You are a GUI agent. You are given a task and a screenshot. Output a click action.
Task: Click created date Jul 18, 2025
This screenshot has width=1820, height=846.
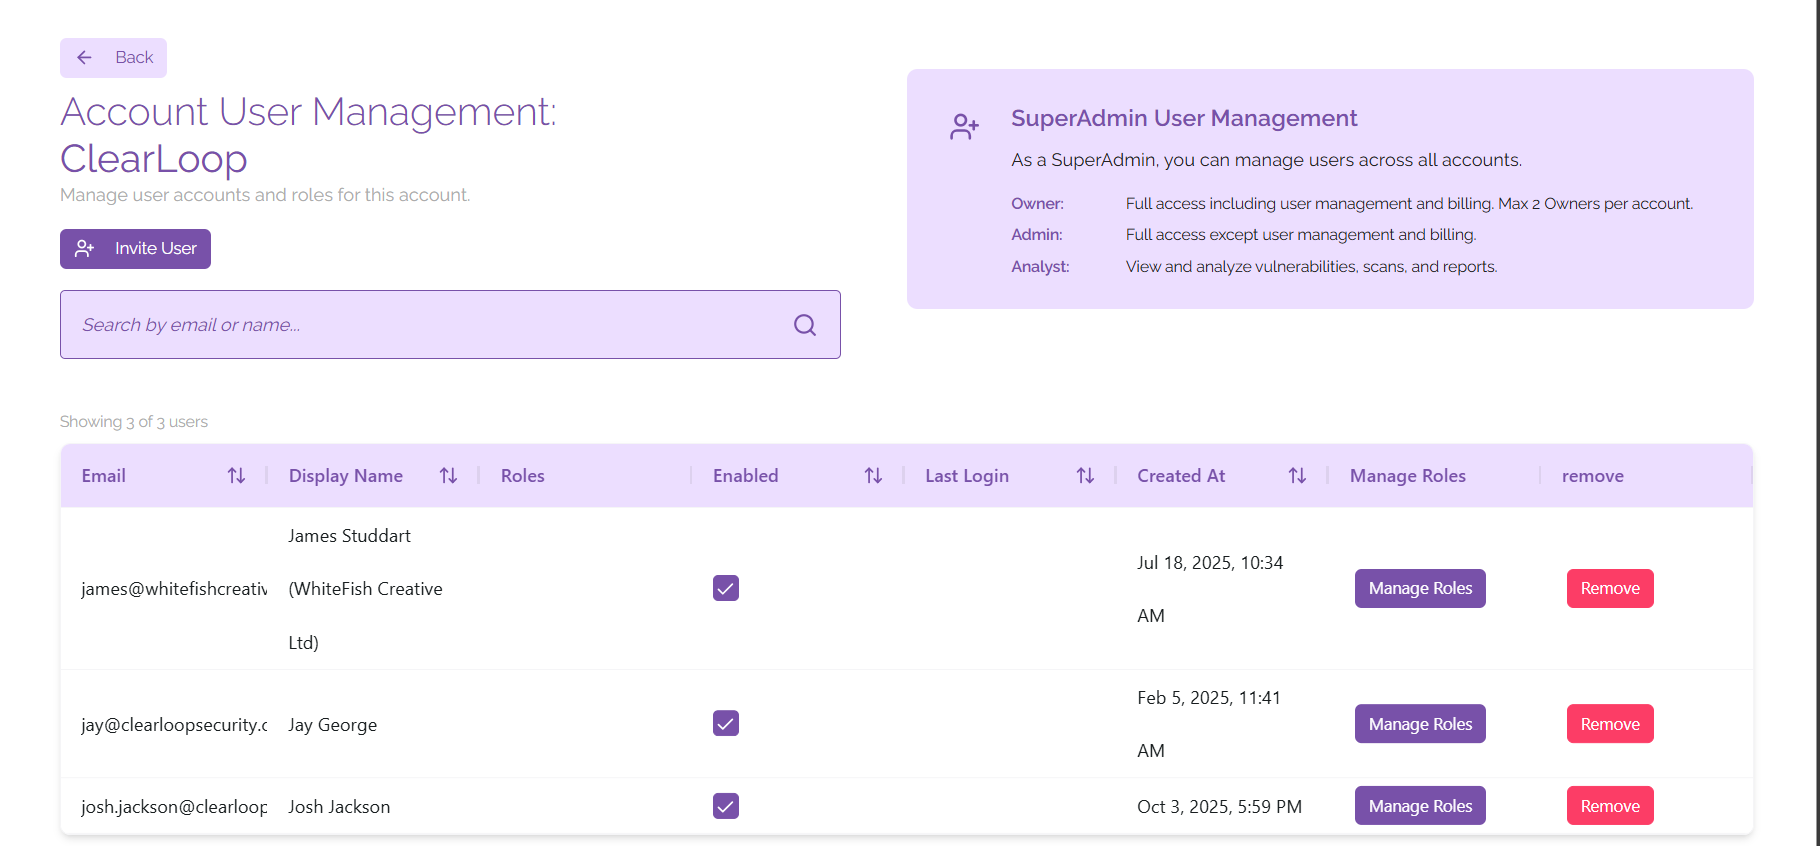1210,589
